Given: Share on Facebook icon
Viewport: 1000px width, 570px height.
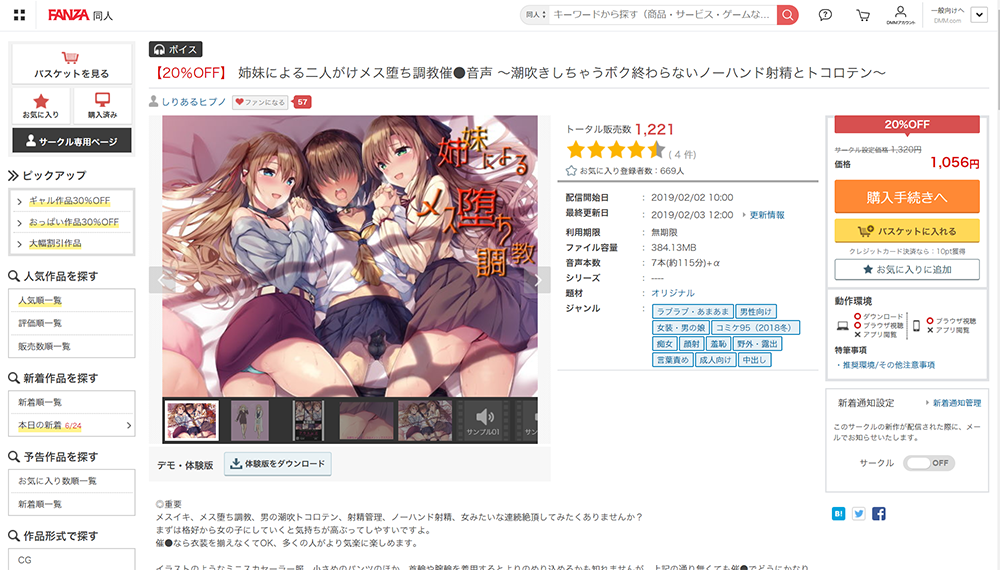Looking at the screenshot, I should [879, 513].
